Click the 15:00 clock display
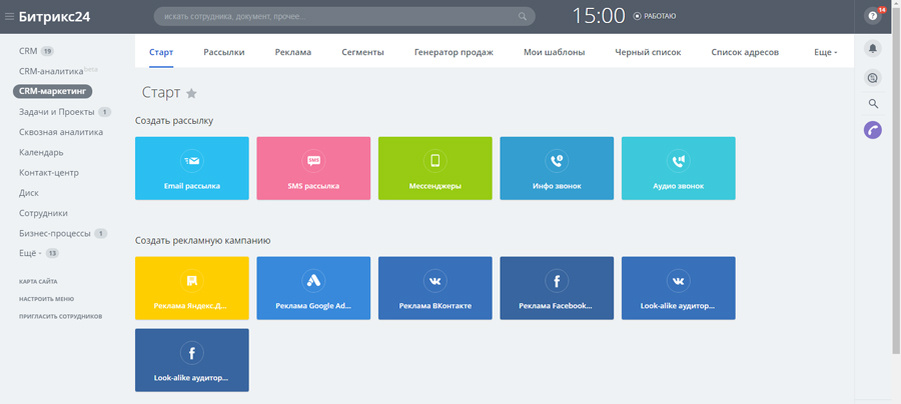Image resolution: width=901 pixels, height=404 pixels. click(599, 17)
